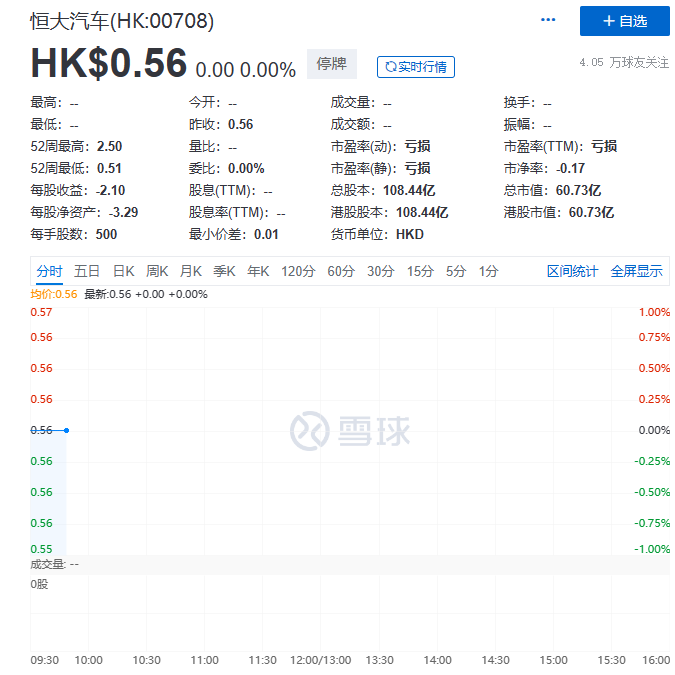
Task: Click the 52周最高 value 2.50
Action: (x=109, y=146)
